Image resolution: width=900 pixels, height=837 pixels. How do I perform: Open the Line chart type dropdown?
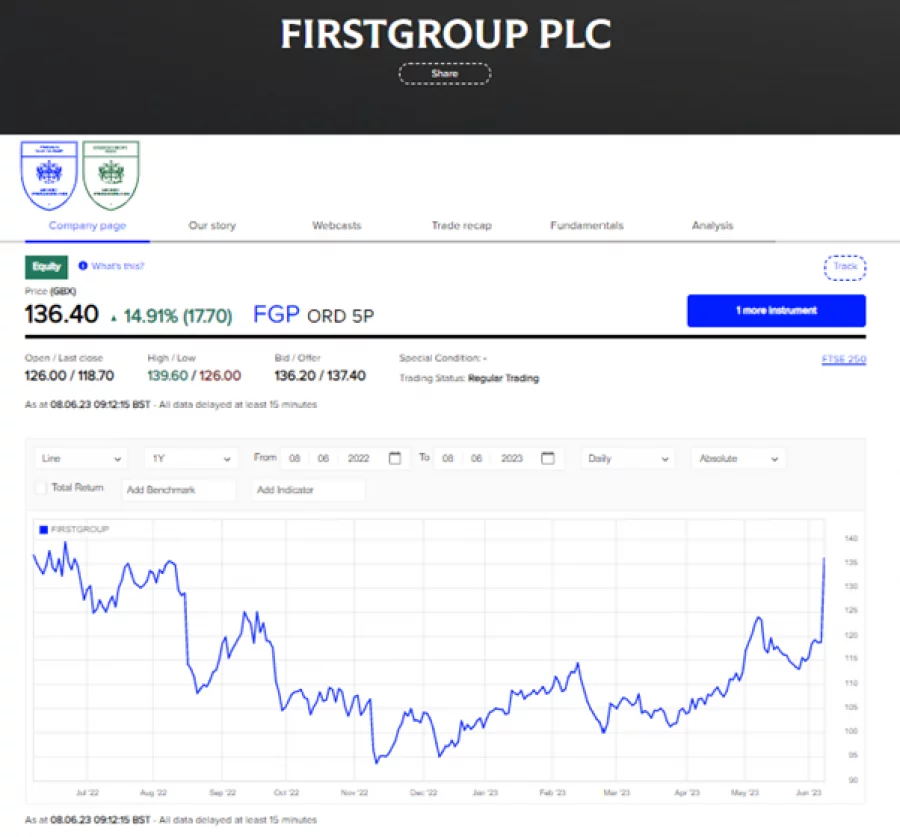coord(80,458)
